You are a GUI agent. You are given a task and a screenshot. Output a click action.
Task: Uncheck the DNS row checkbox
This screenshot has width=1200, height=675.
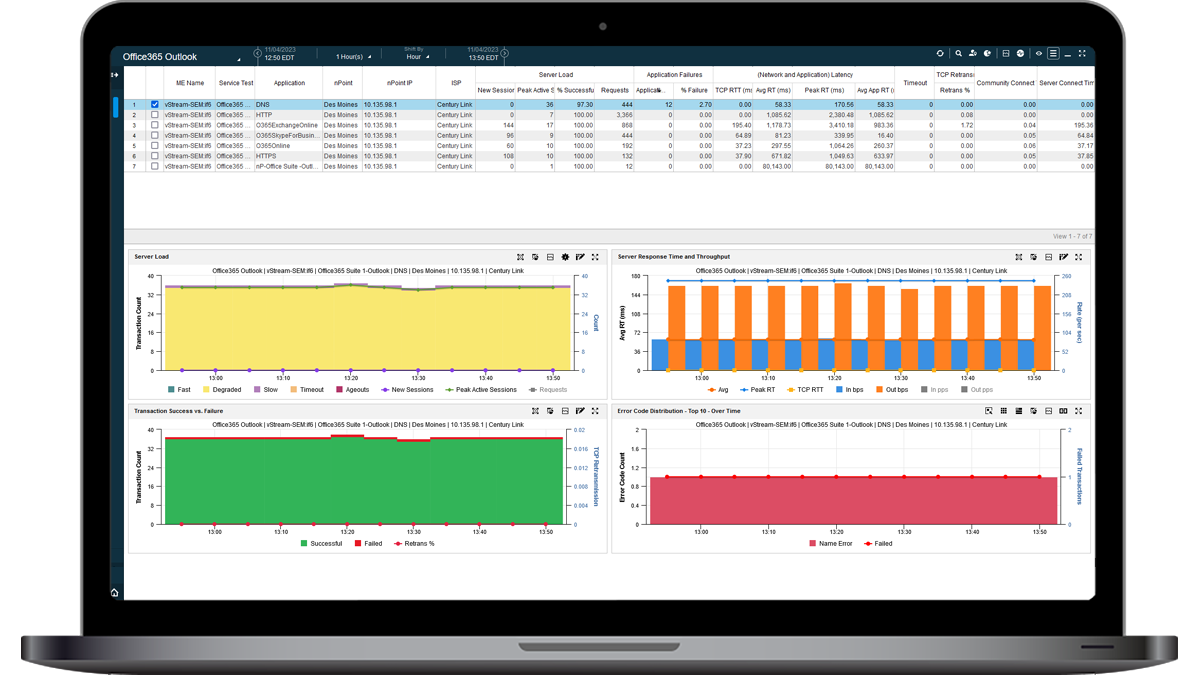click(154, 104)
